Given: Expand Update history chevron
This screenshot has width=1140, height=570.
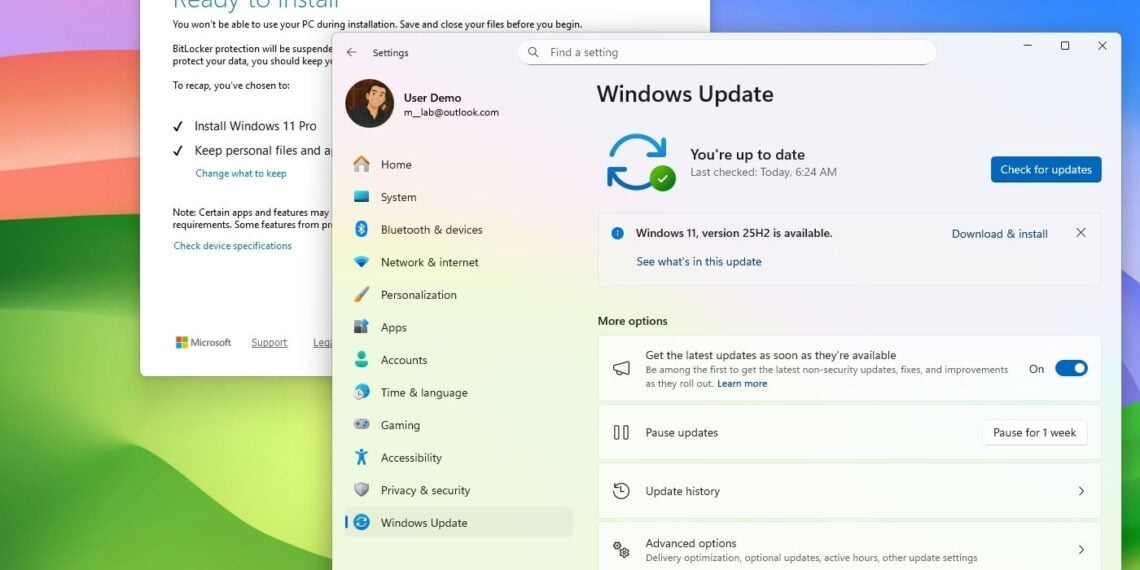Looking at the screenshot, I should [1081, 491].
